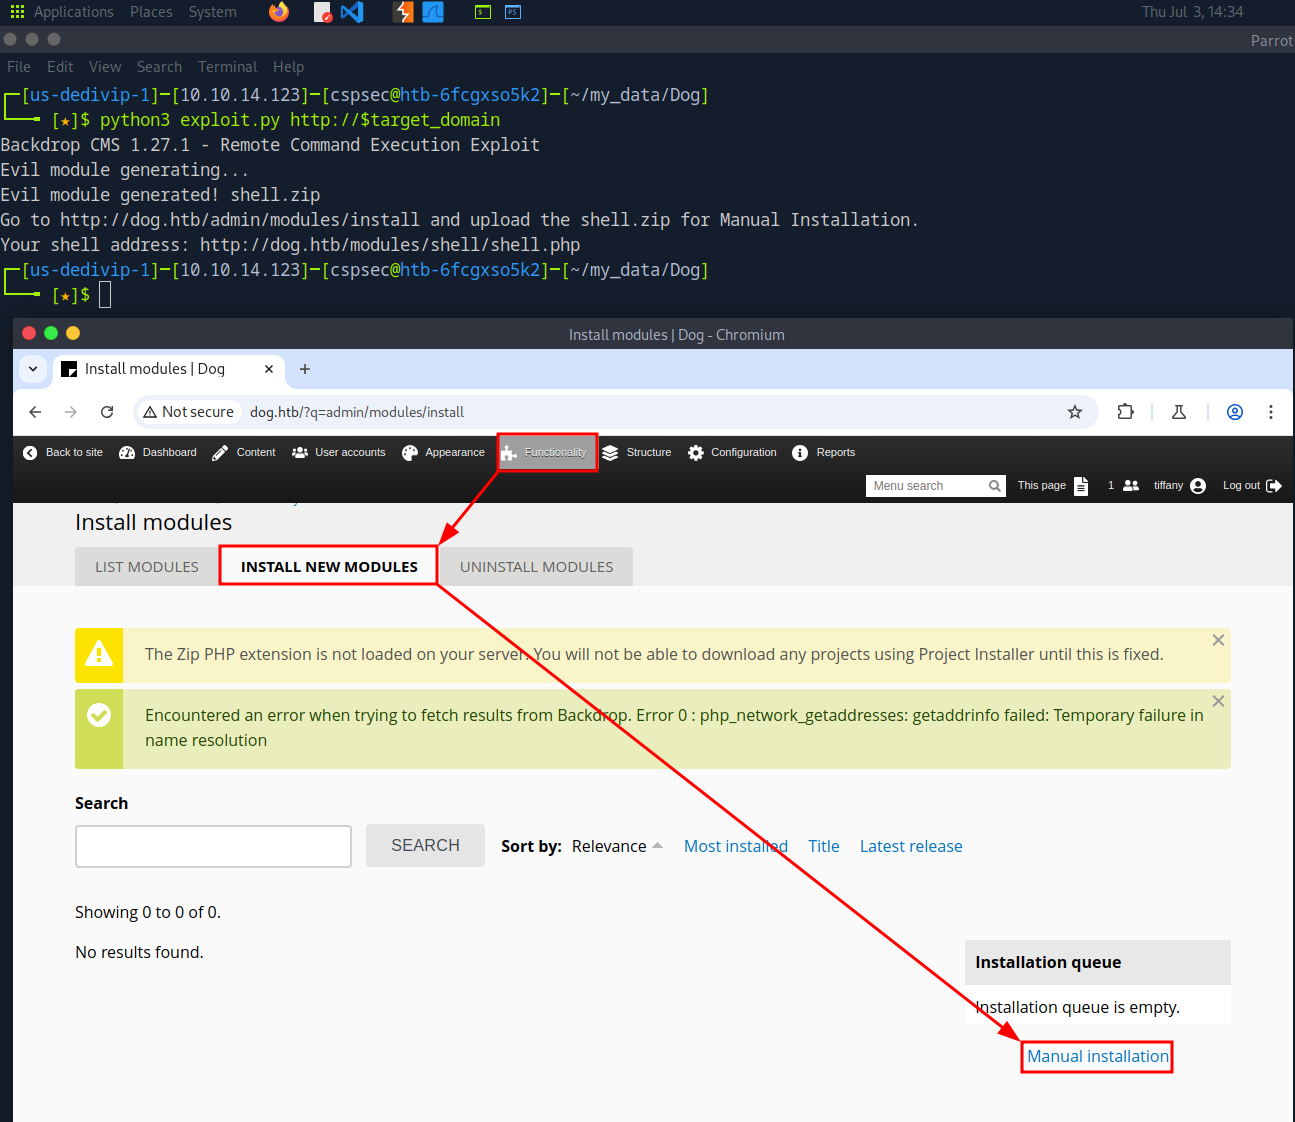The image size is (1295, 1122).
Task: Go back using Chromium's back arrow
Action: tap(35, 412)
